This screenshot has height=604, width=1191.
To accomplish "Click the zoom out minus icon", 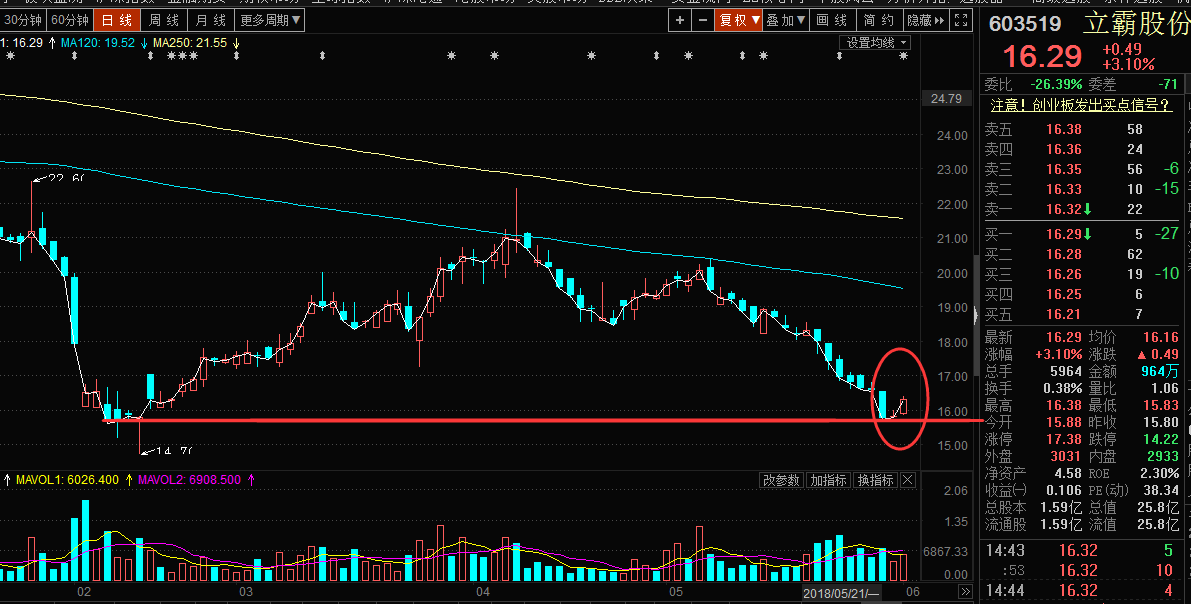I will tap(701, 20).
